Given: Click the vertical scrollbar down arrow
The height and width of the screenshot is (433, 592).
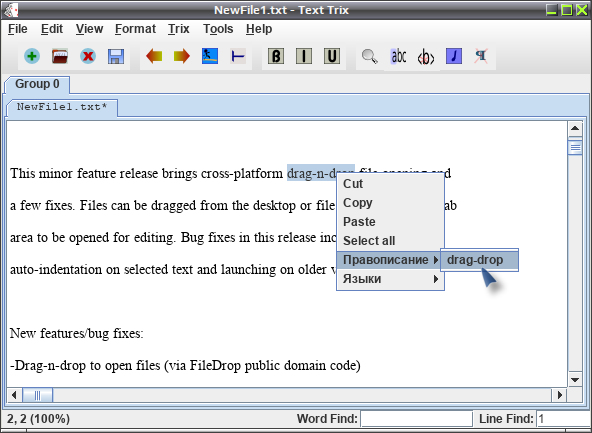Looking at the screenshot, I should 575,380.
